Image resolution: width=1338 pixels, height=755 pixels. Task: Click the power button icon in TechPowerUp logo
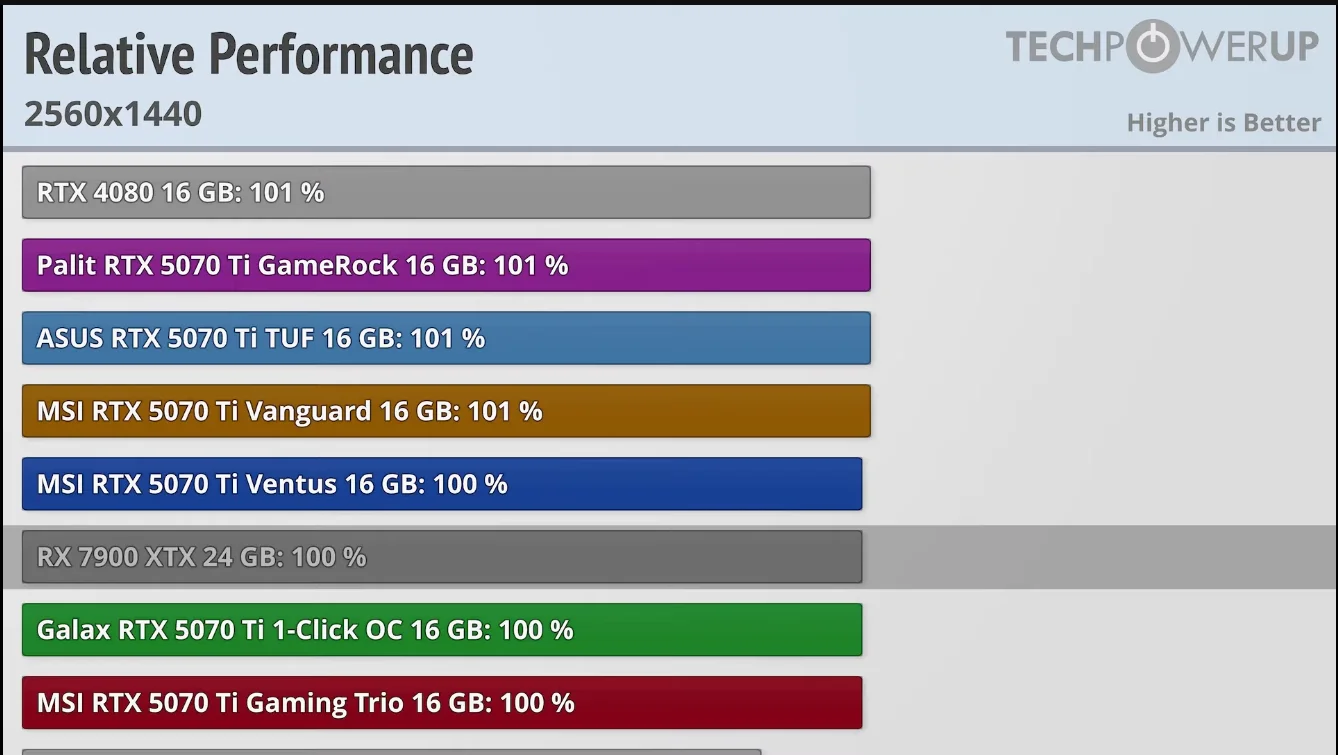point(1152,46)
